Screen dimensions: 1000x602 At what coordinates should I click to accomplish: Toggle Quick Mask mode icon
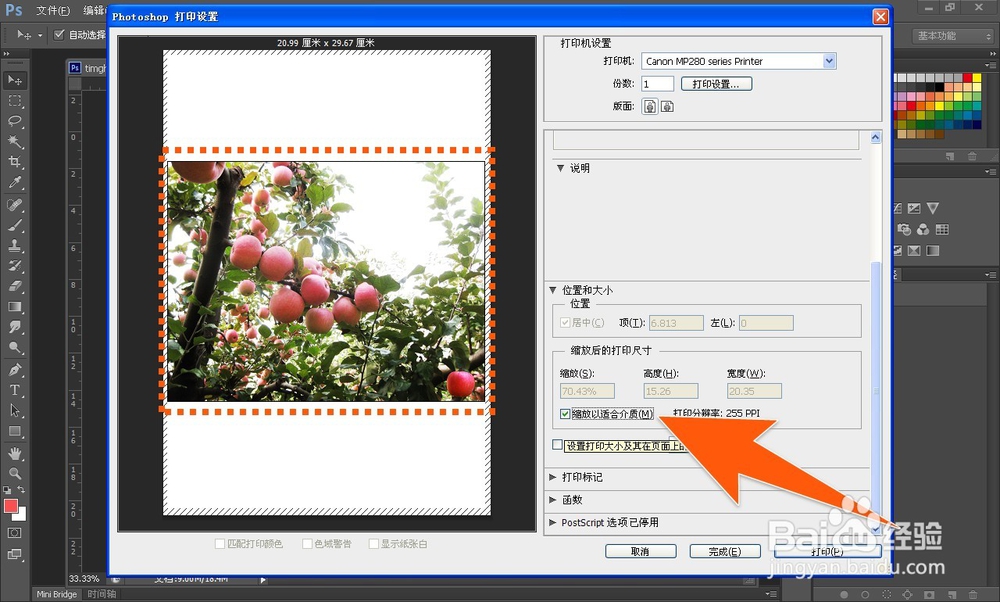click(14, 533)
